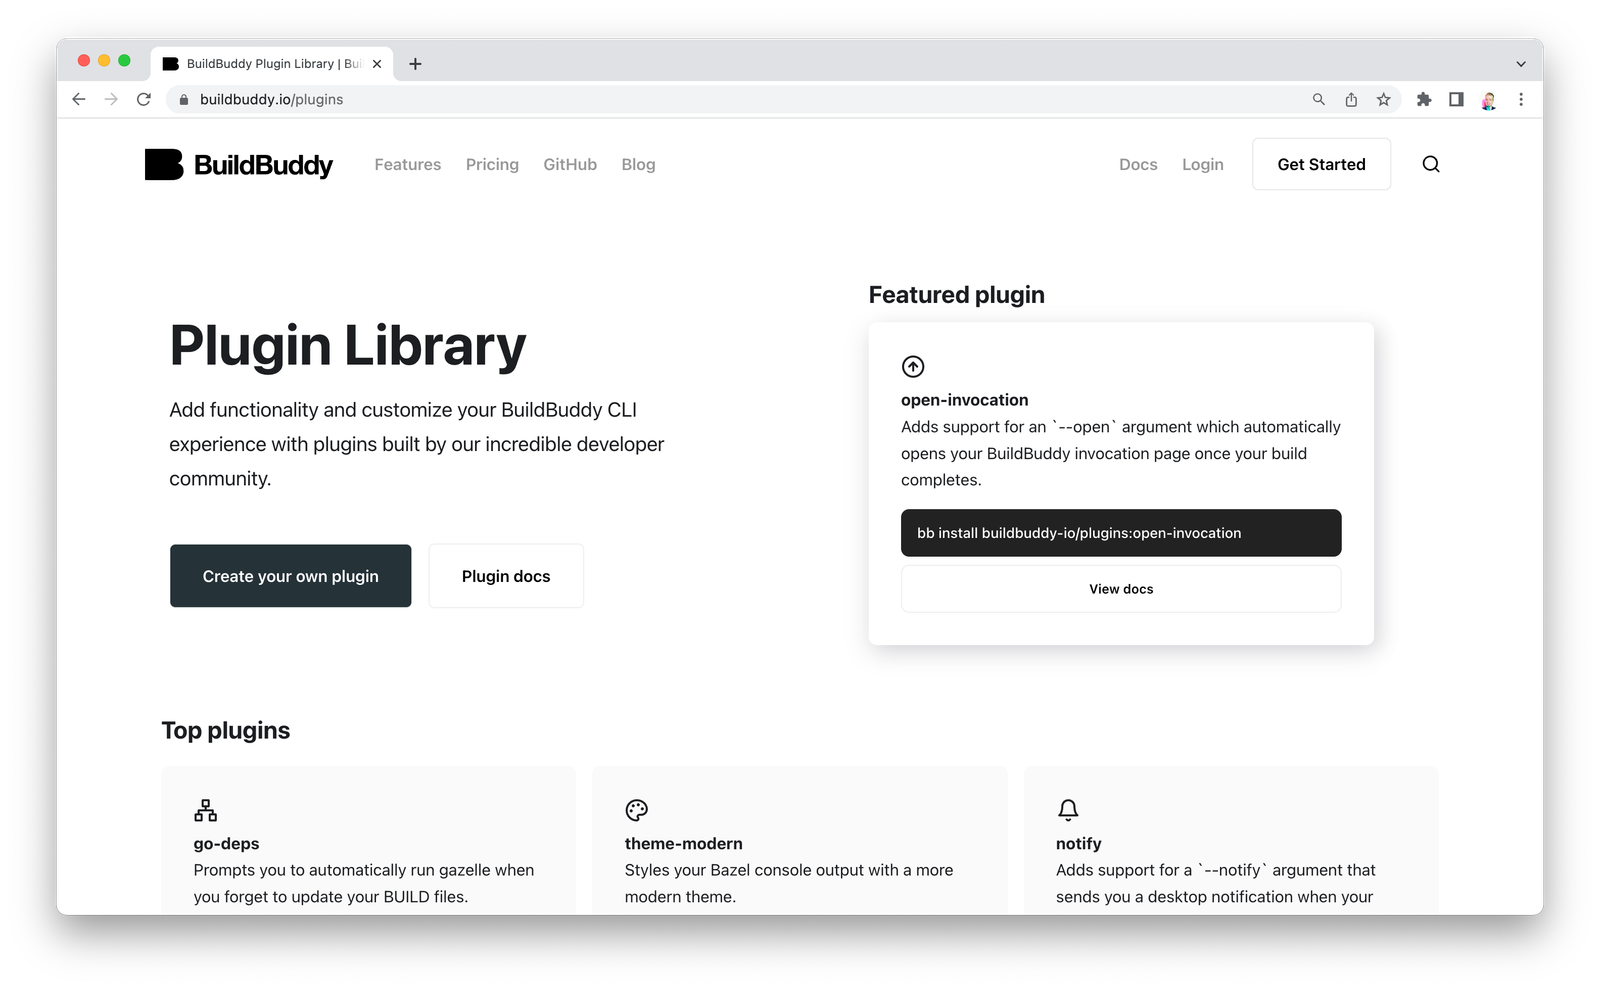1600x990 pixels.
Task: Open the extensions puzzle icon
Action: coord(1424,99)
